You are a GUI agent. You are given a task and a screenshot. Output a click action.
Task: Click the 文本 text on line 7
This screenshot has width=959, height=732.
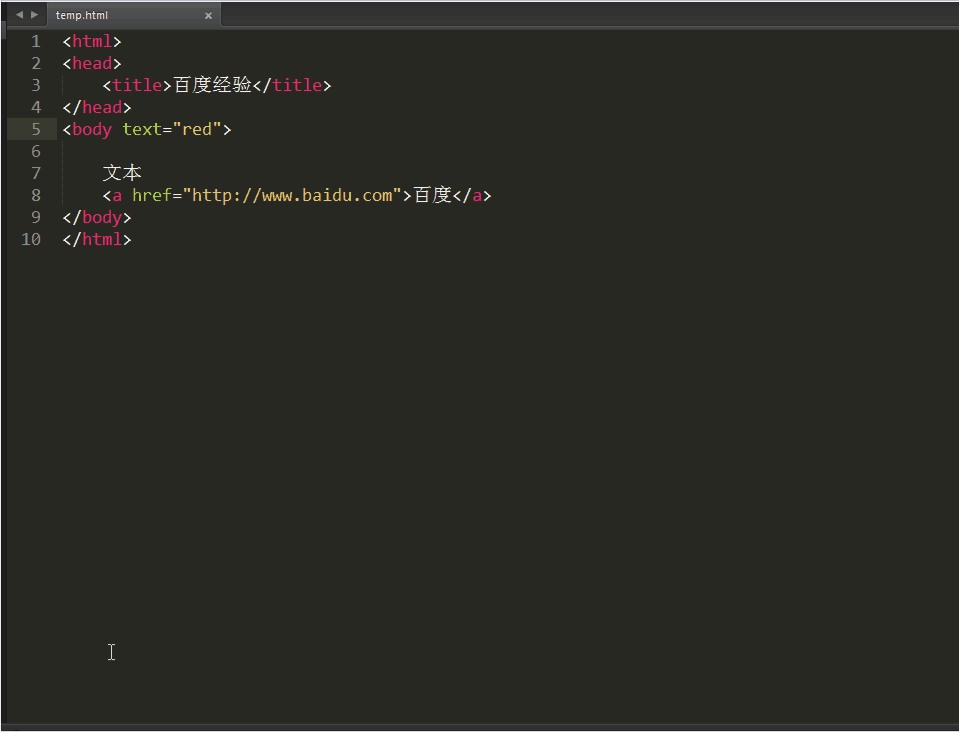click(x=122, y=173)
